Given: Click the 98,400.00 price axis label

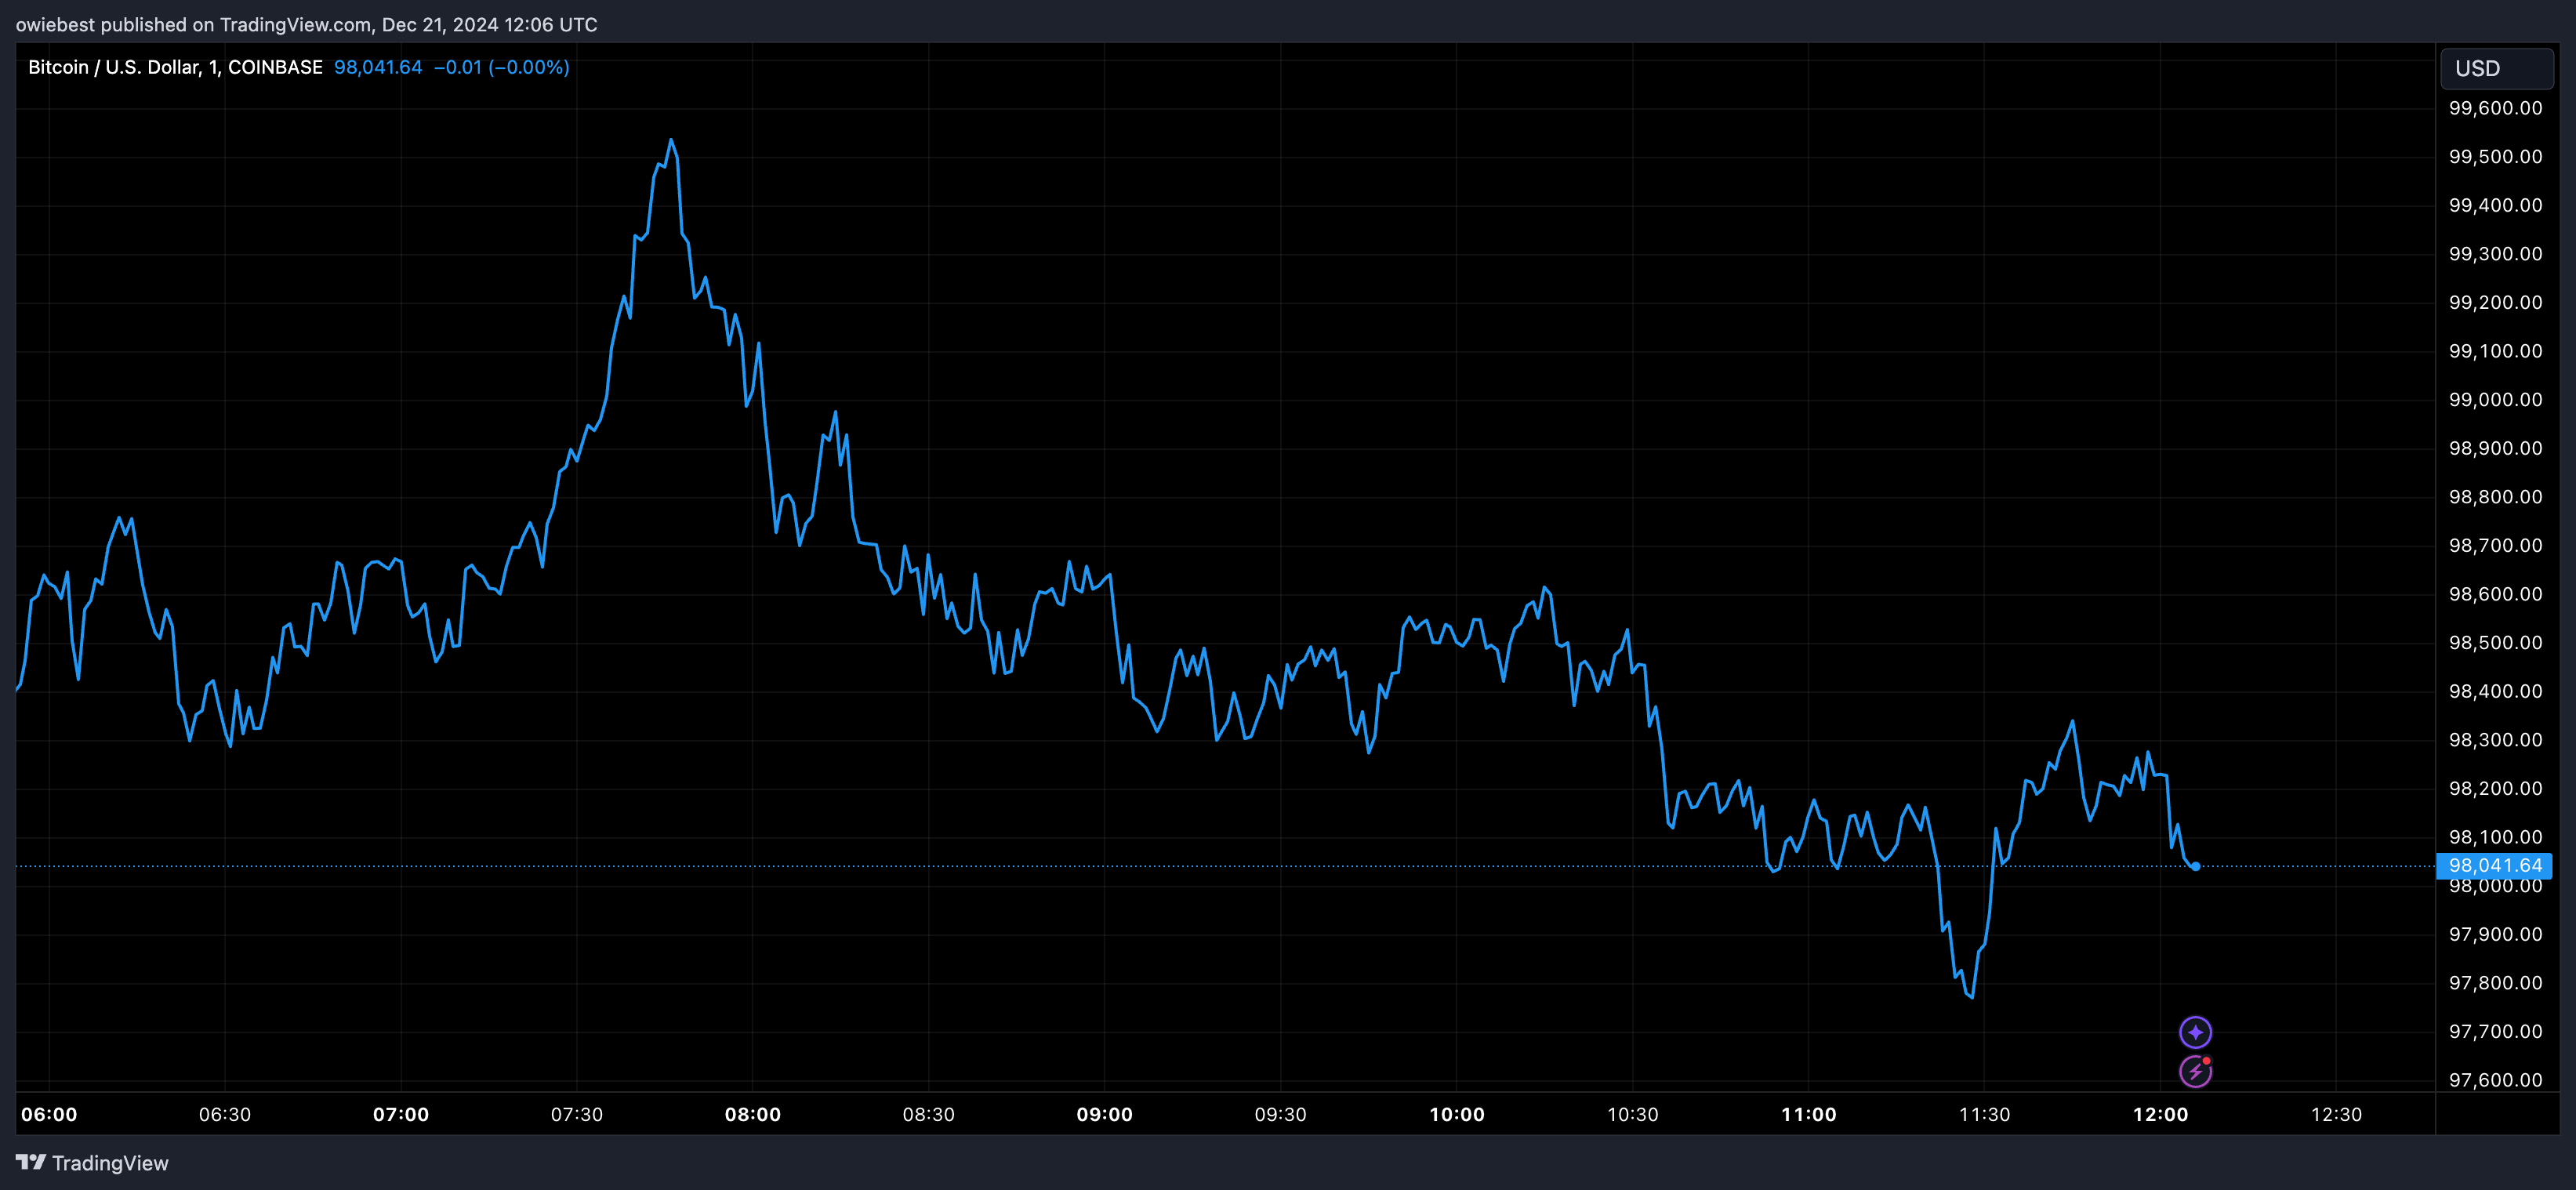Looking at the screenshot, I should 2495,691.
